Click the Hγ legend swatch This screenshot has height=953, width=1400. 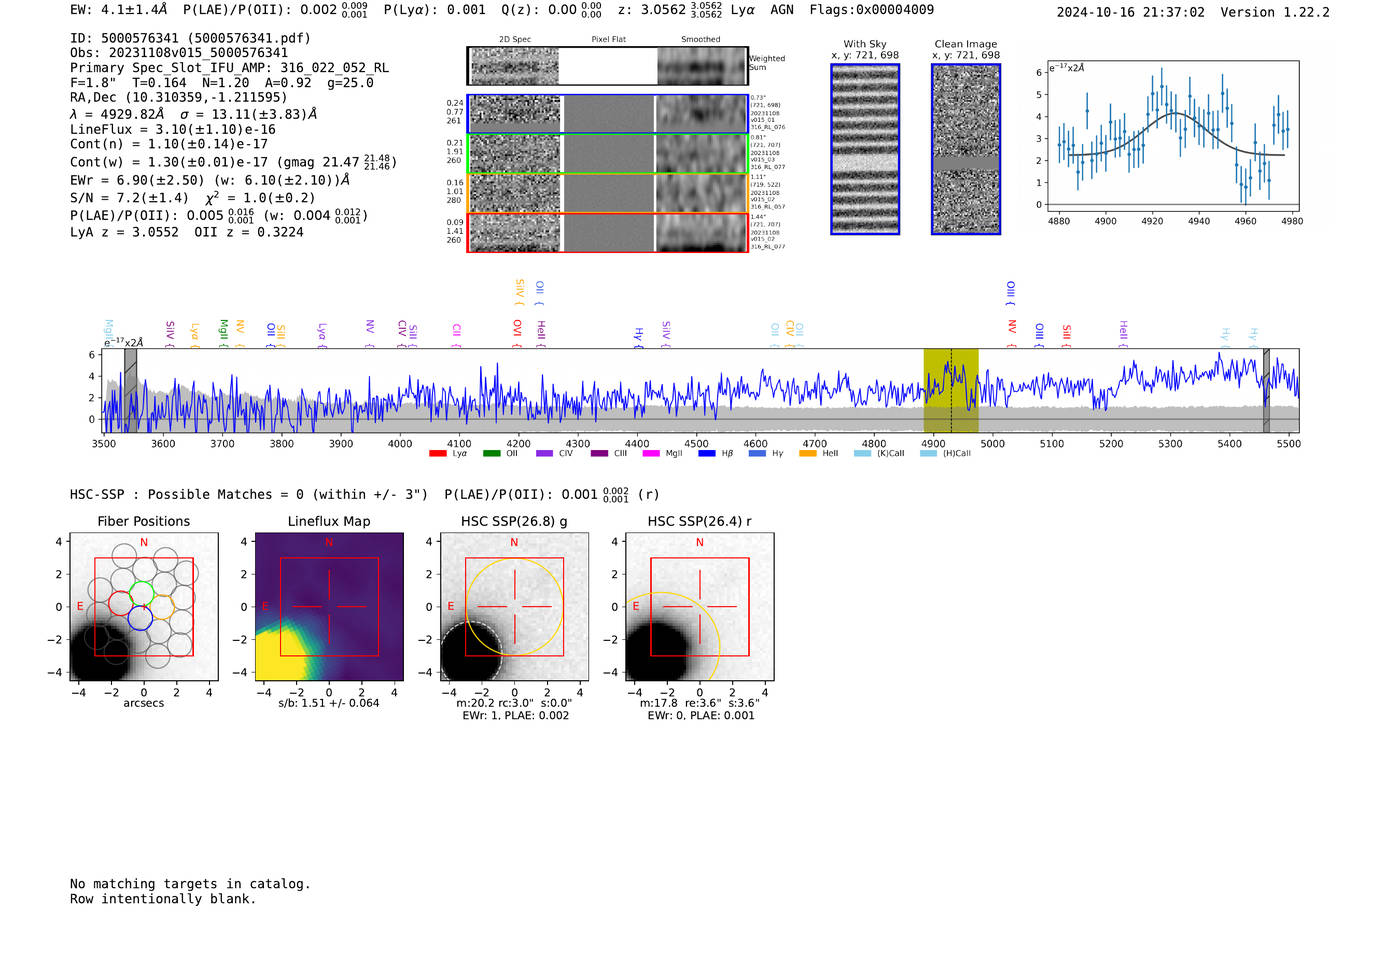[x=757, y=454]
